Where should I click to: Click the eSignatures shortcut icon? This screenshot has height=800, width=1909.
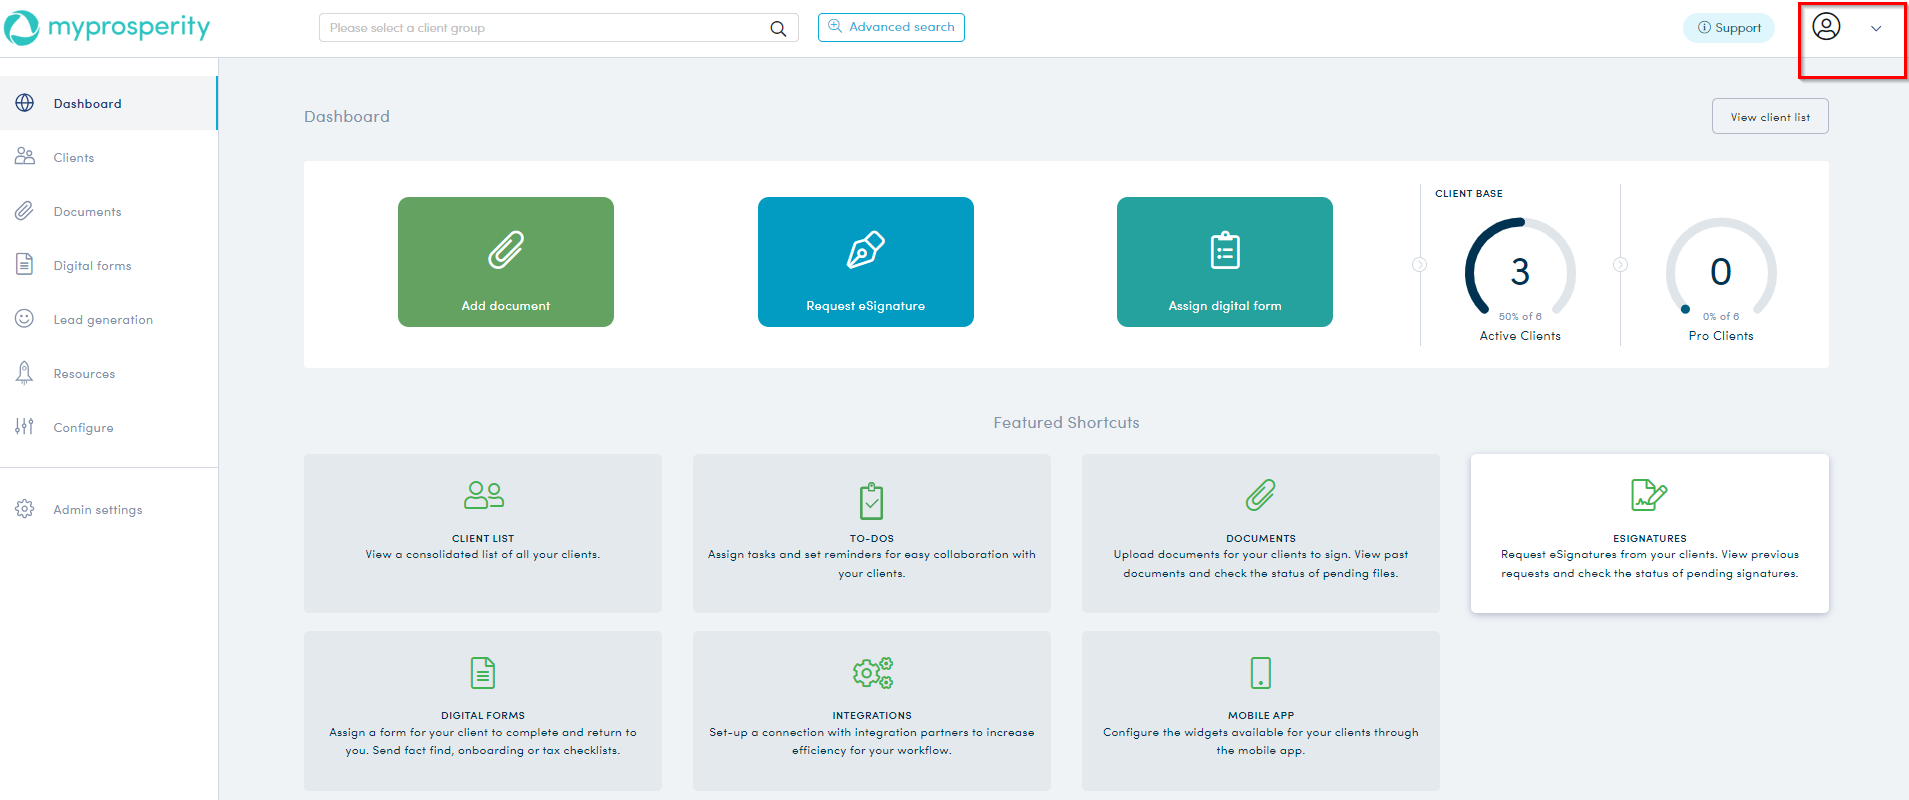click(1648, 495)
